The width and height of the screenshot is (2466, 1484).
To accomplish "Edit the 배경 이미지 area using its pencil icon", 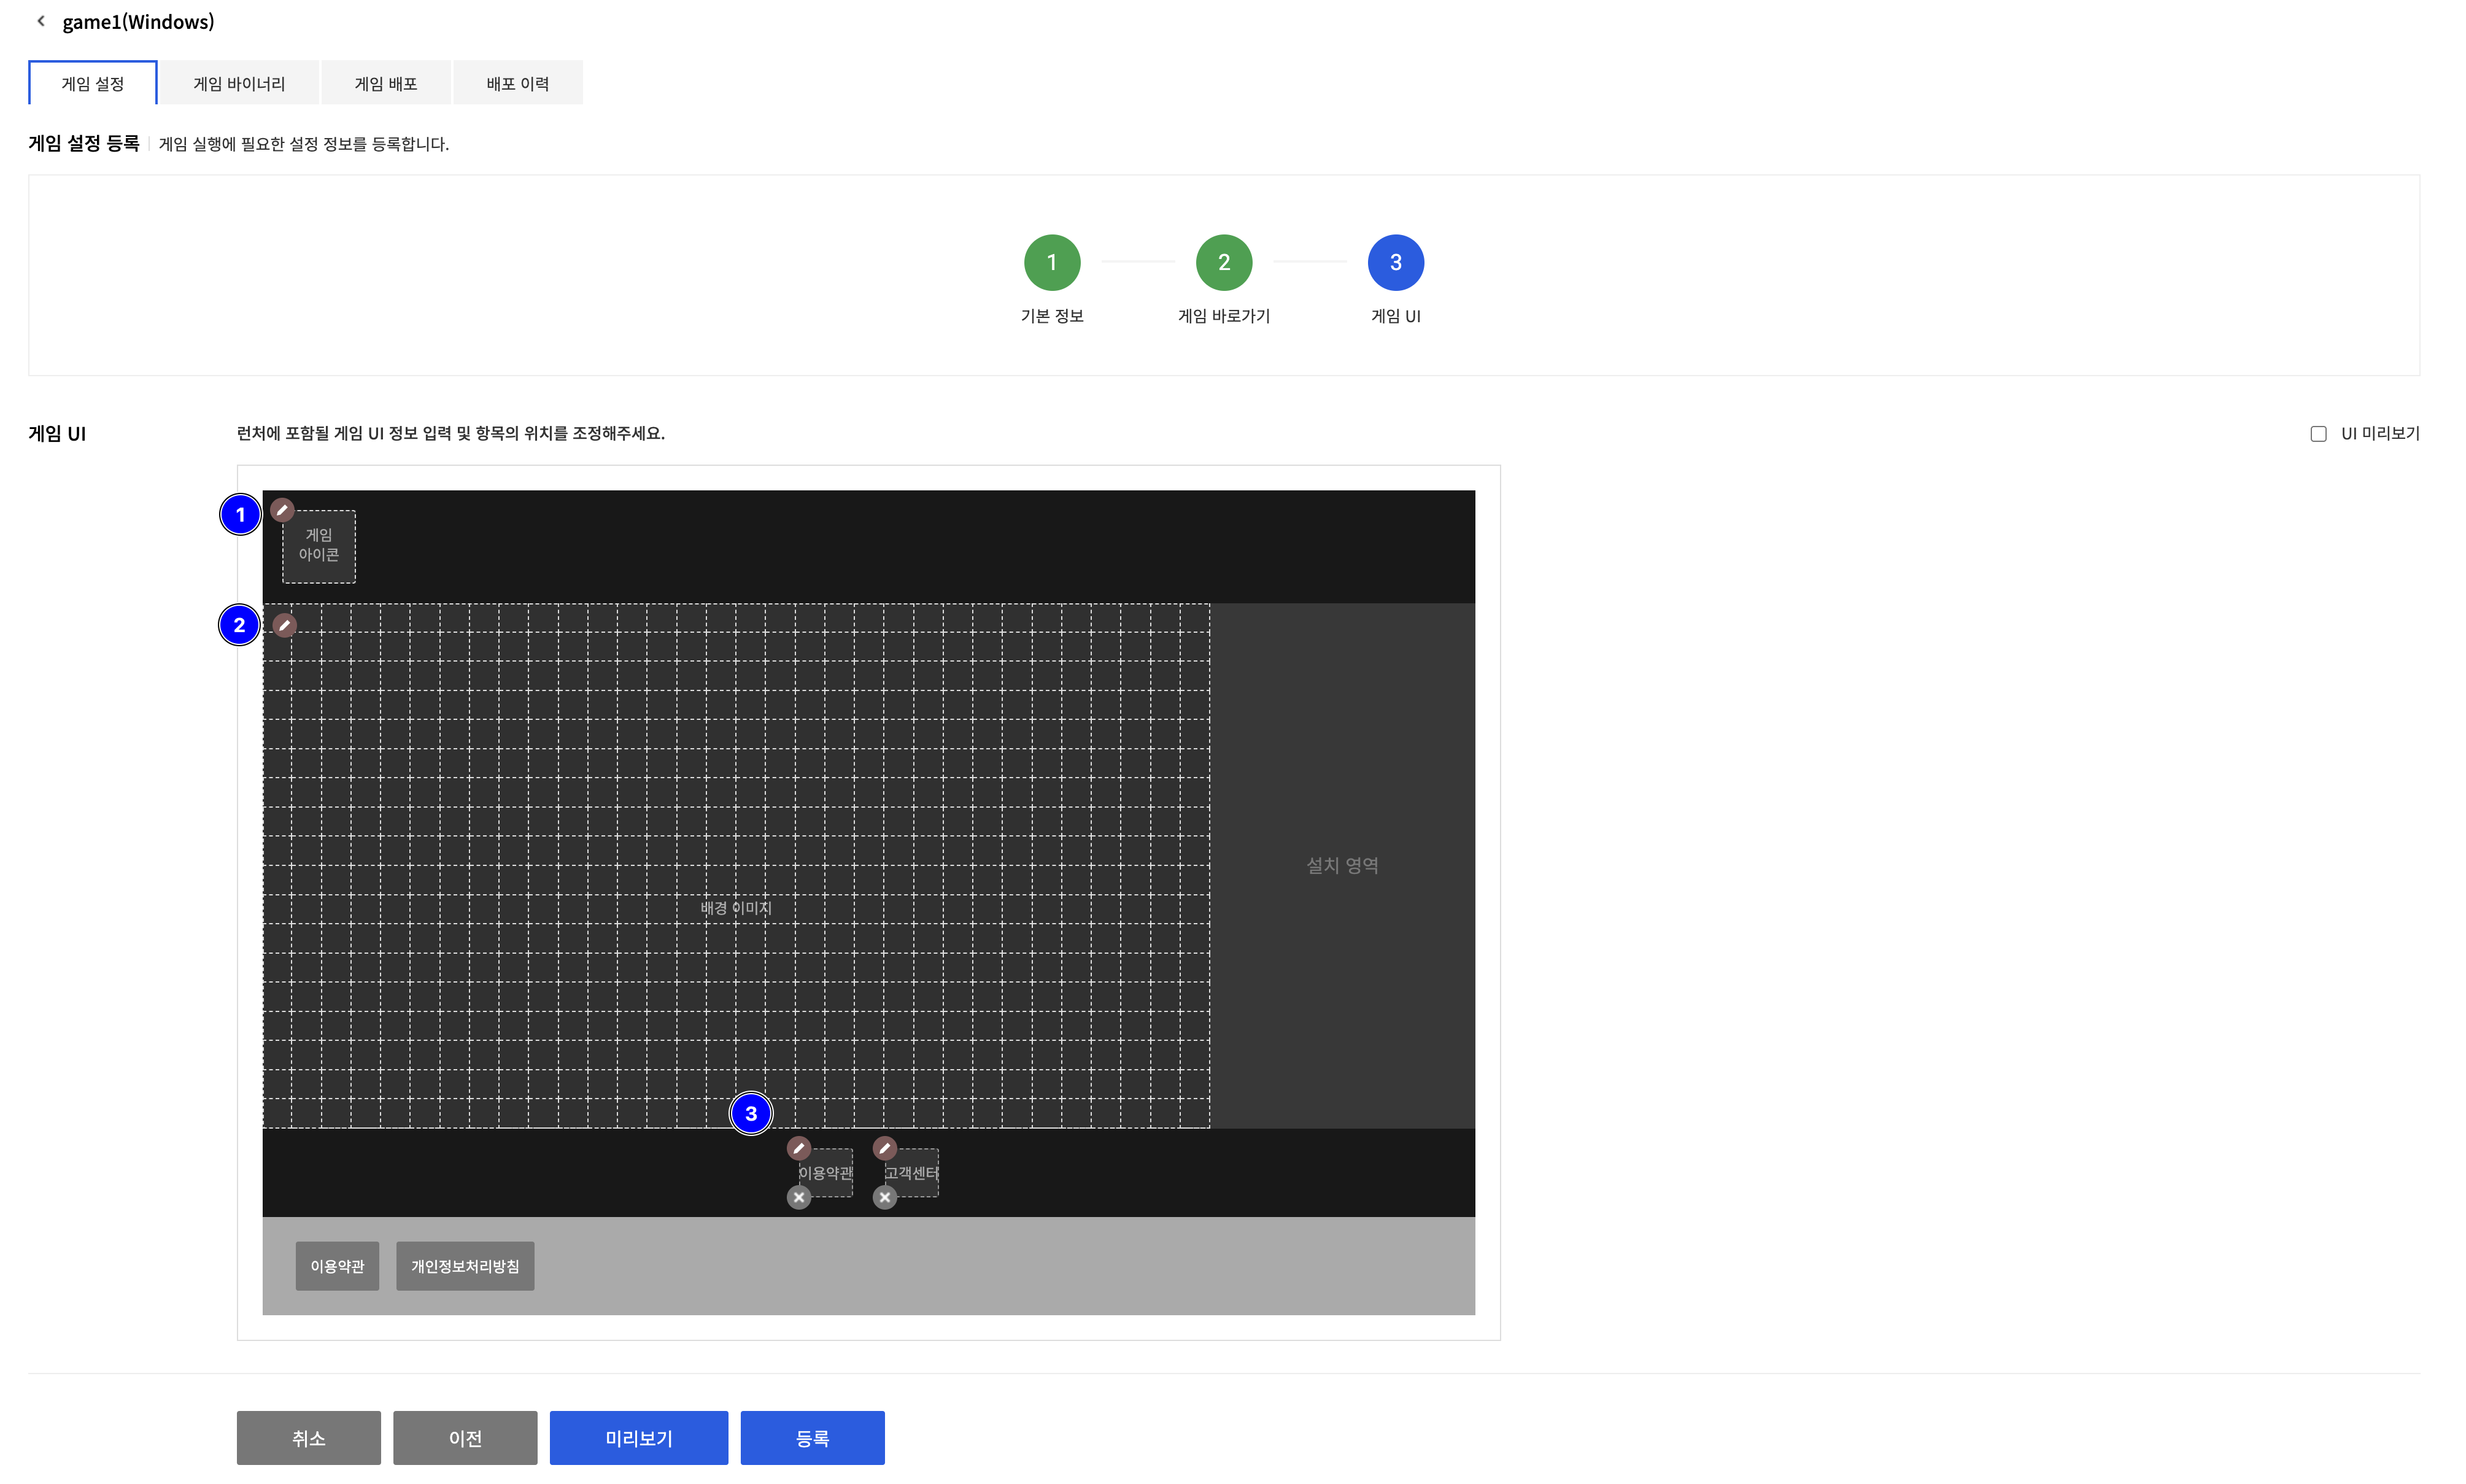I will click(x=284, y=624).
